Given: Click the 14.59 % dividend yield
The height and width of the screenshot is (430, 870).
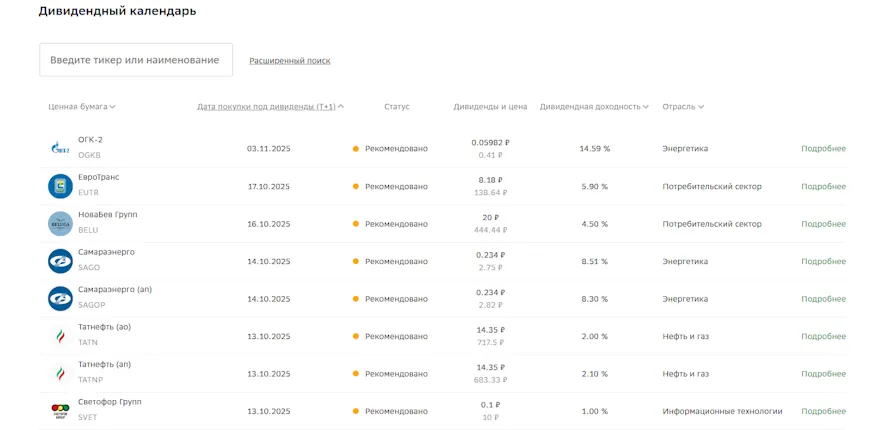Looking at the screenshot, I should click(595, 149).
